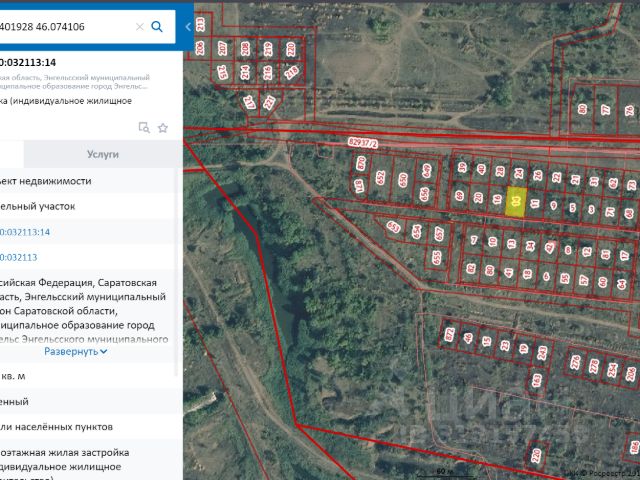Select parcel 69 on the map
The image size is (640, 480).
click(460, 196)
